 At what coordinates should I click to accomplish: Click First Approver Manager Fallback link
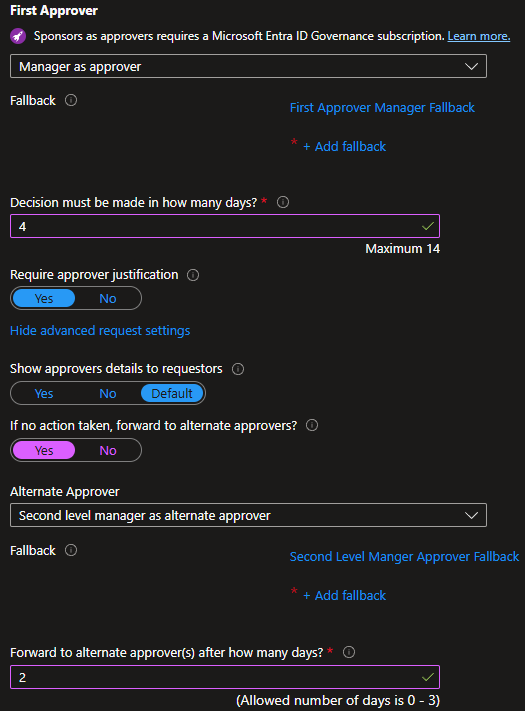tap(382, 107)
